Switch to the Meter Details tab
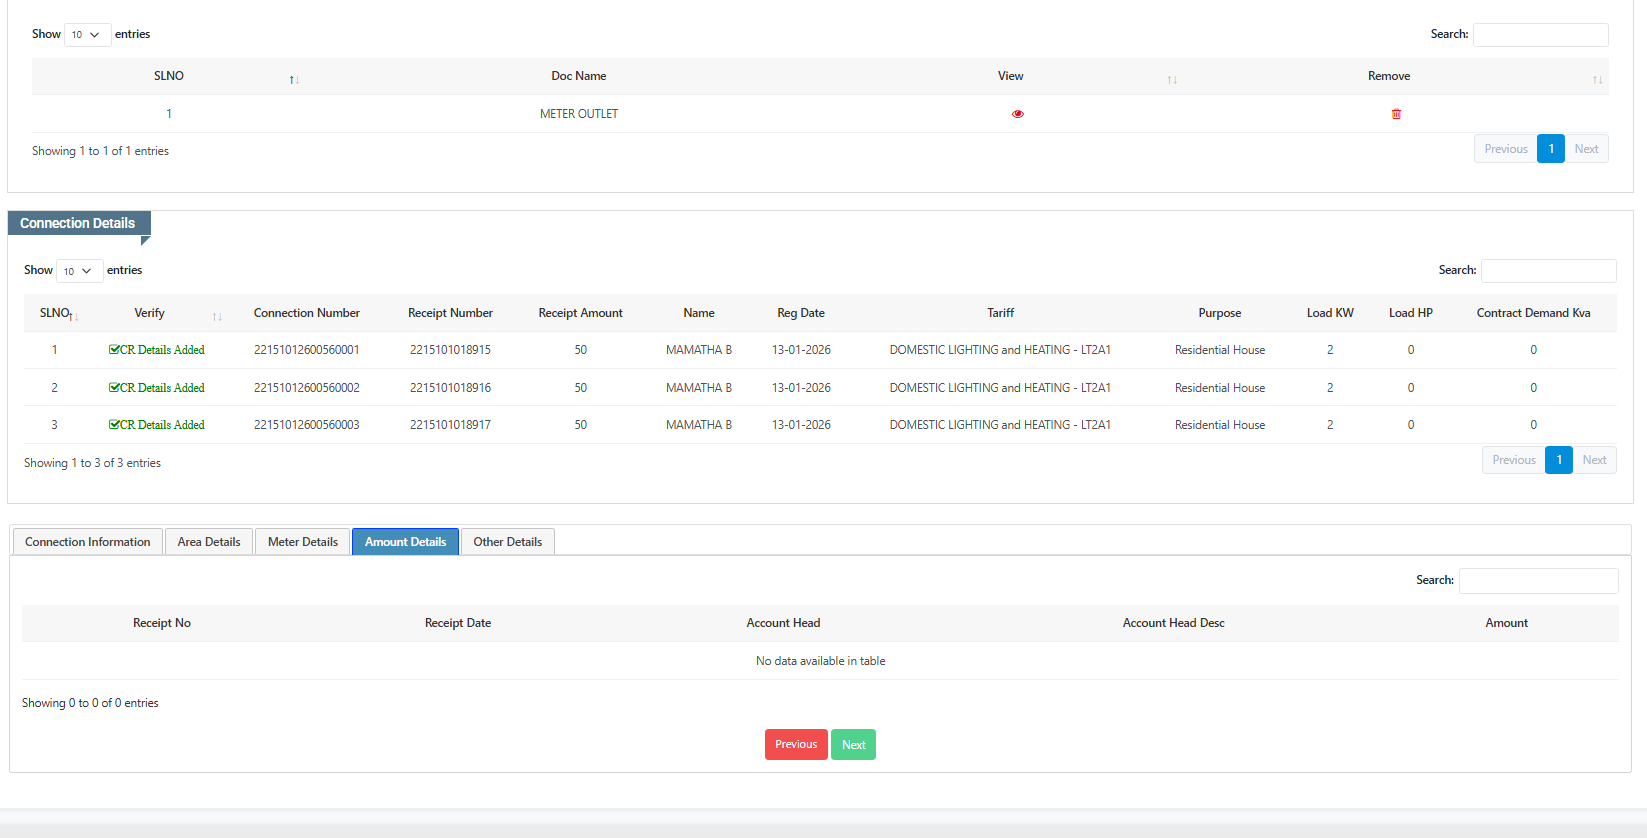 pos(302,542)
